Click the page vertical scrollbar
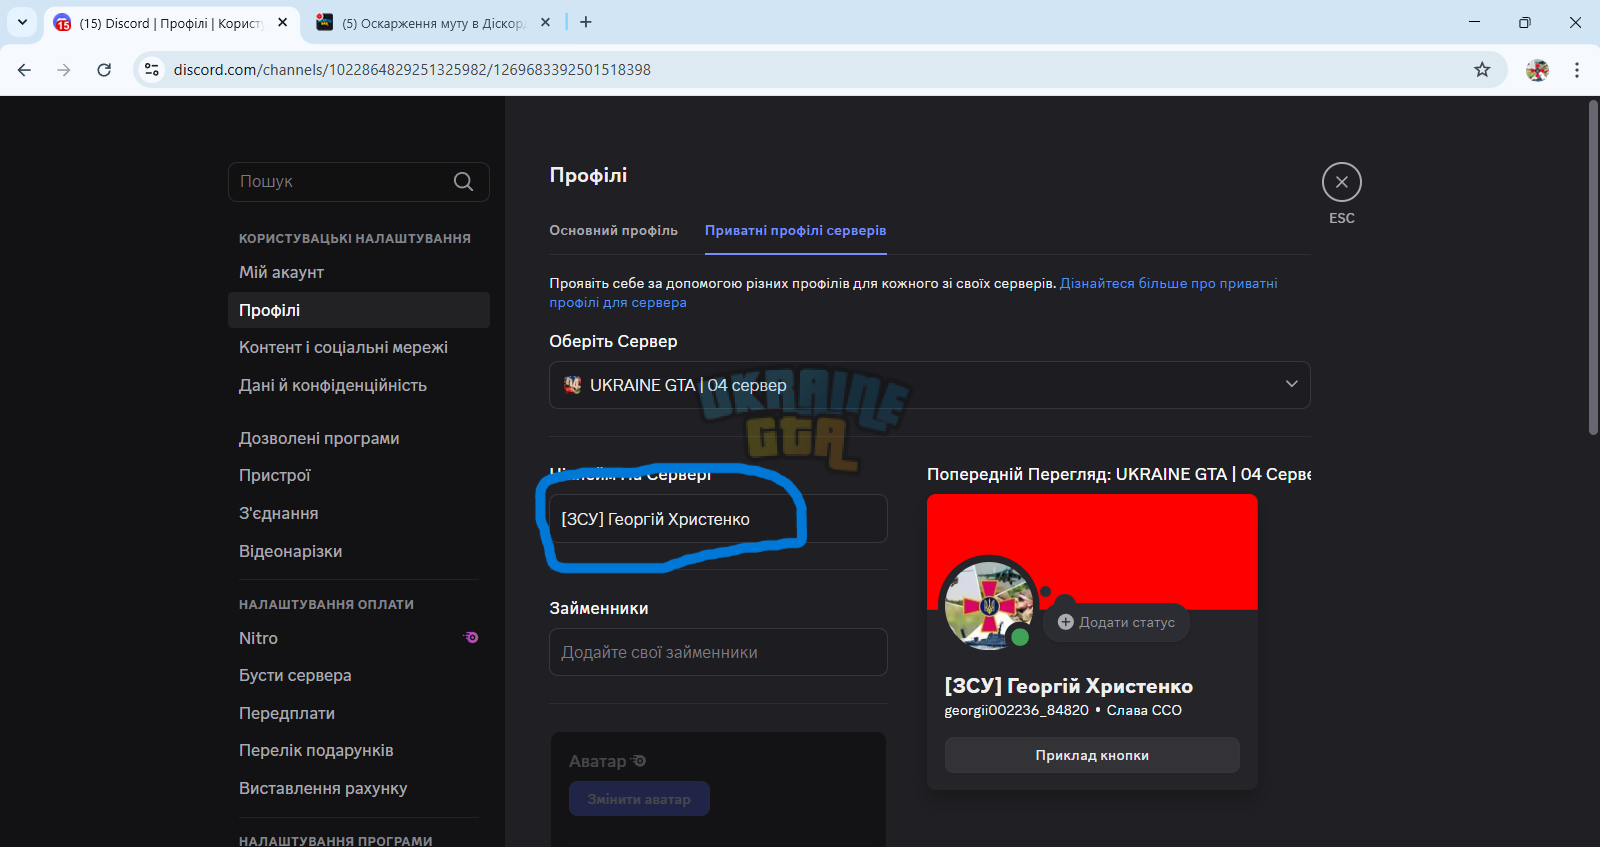Screen dimensions: 1600x847 [1593, 268]
